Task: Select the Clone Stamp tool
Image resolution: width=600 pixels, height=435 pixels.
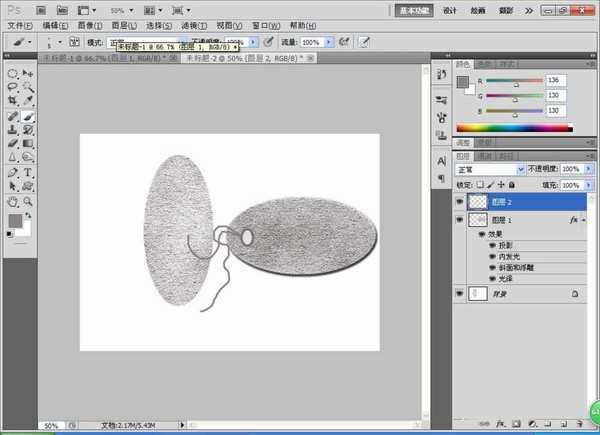Action: (x=12, y=130)
